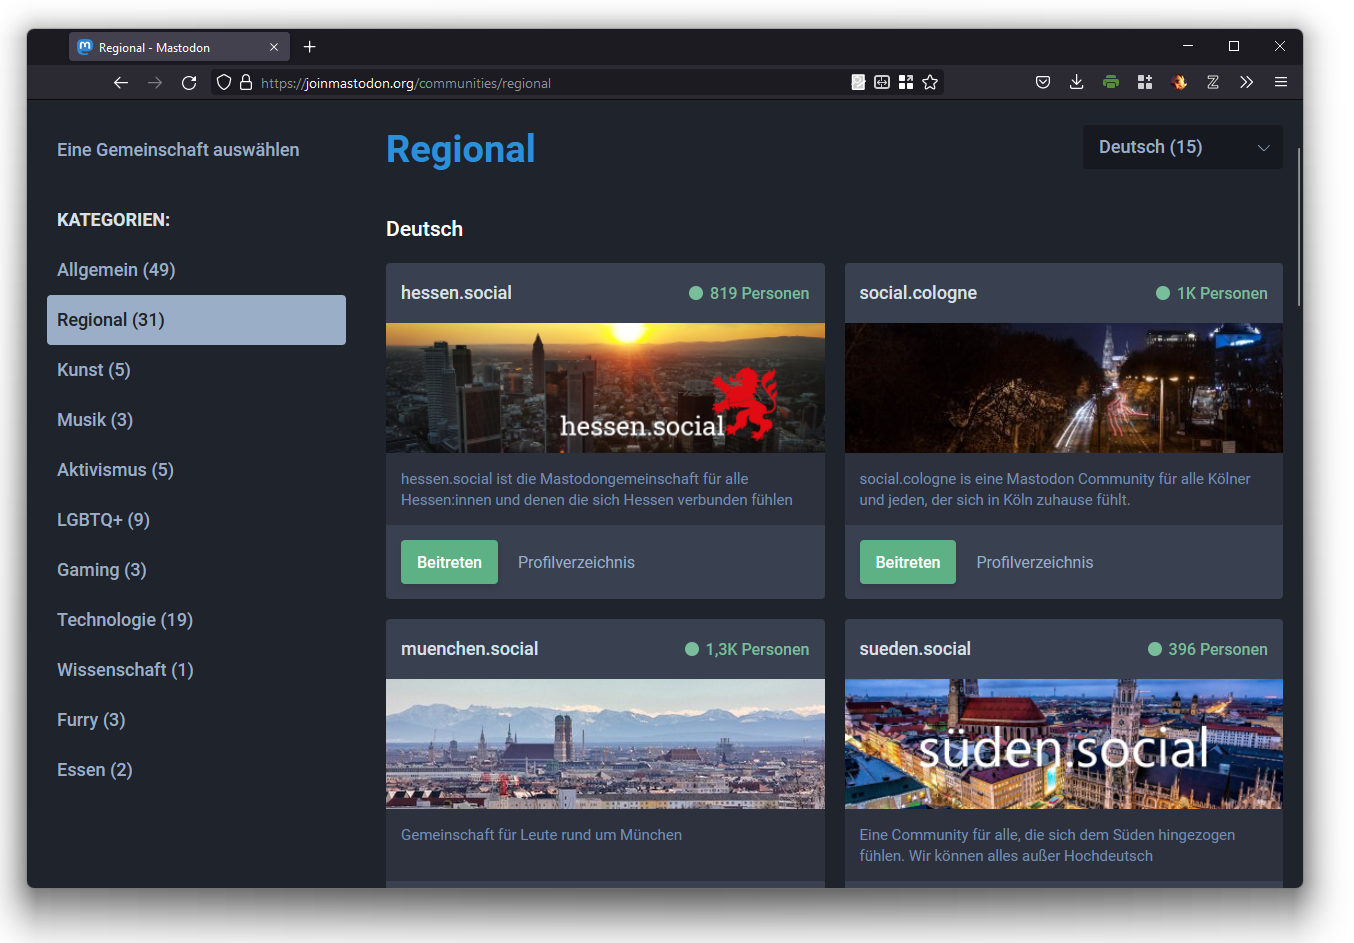Click the forward navigation arrow
Viewport: 1354px width, 943px height.
155,83
